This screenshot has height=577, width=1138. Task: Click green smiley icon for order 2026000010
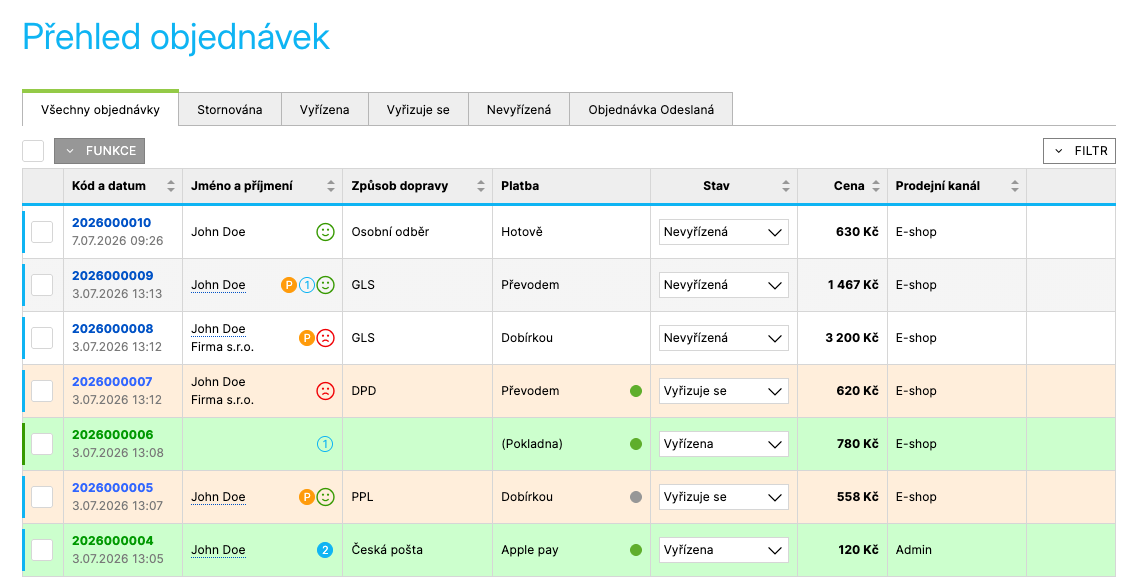click(325, 232)
